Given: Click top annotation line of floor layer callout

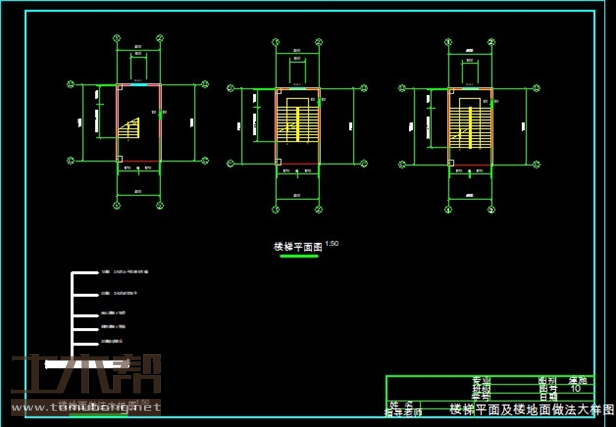Looking at the screenshot, I should click(125, 271).
